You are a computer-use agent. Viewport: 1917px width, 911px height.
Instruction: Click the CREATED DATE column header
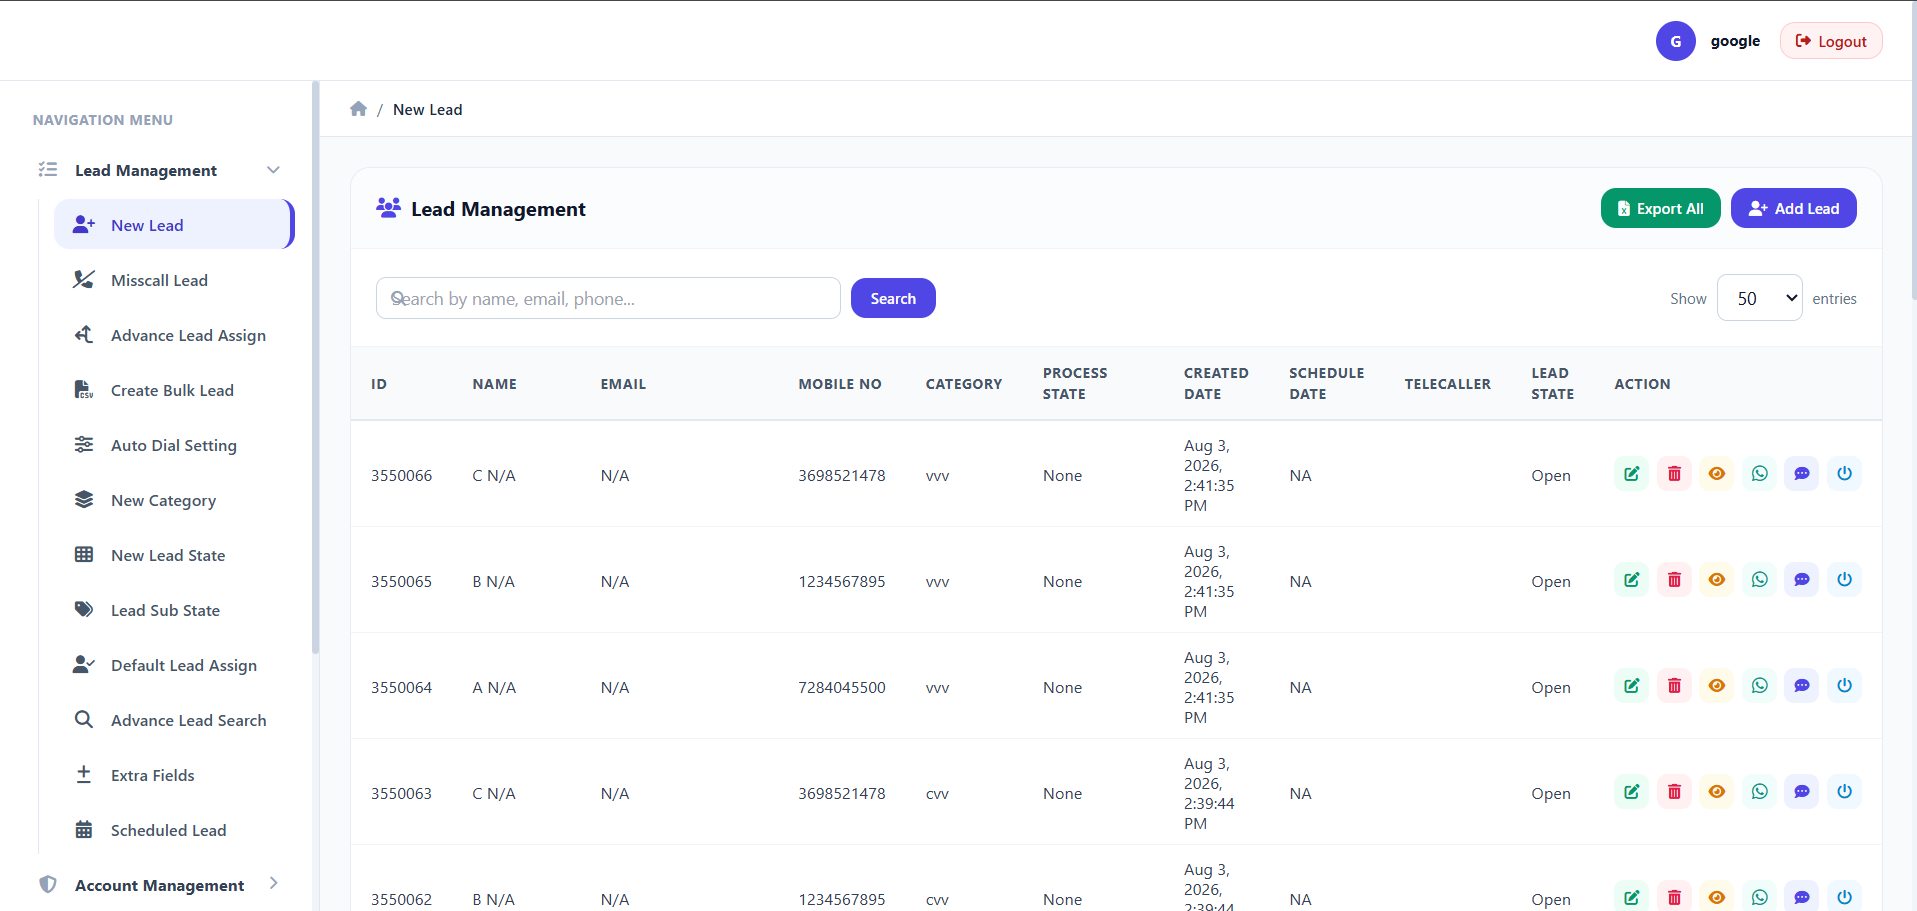click(x=1216, y=383)
